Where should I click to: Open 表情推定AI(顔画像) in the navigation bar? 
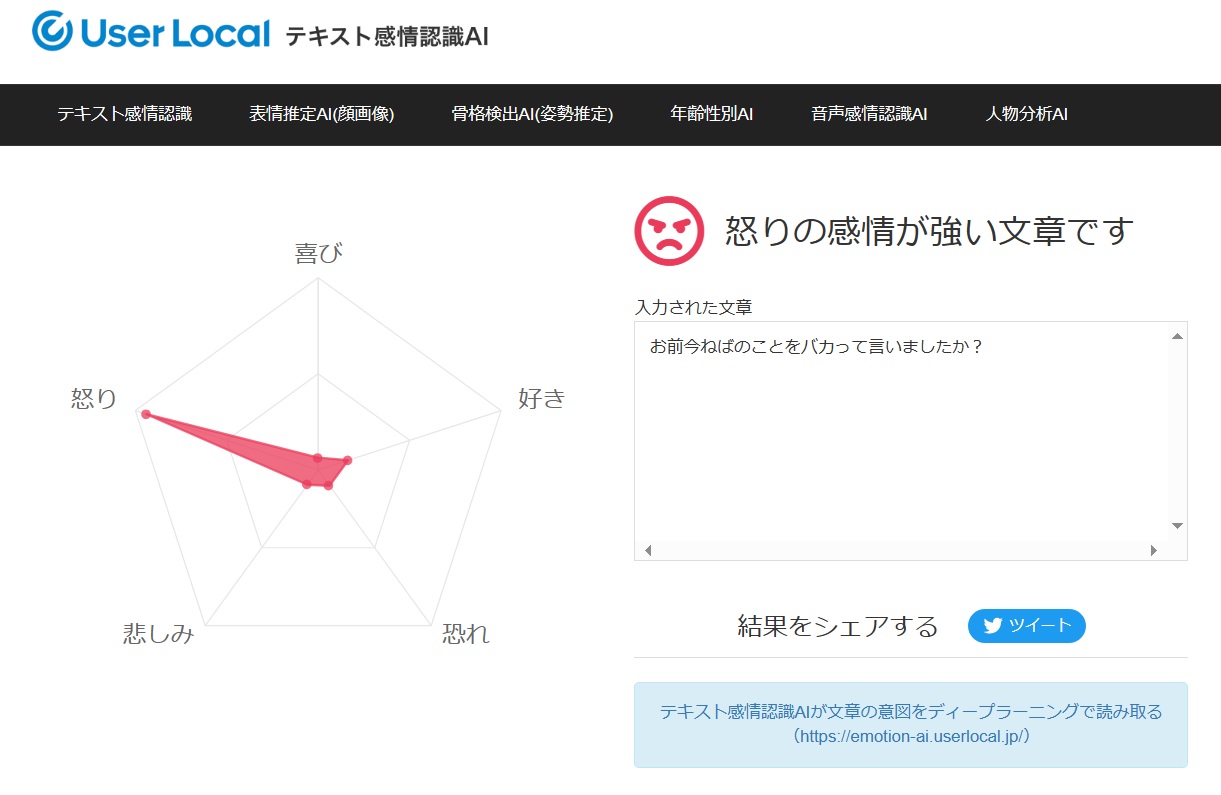[321, 114]
